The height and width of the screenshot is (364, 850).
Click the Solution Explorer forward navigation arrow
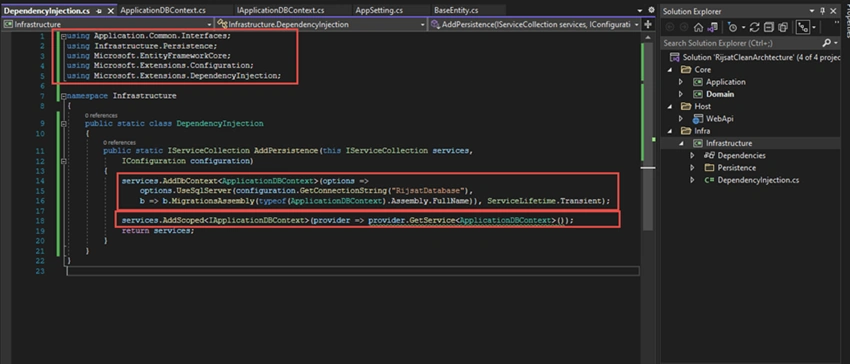click(x=684, y=27)
